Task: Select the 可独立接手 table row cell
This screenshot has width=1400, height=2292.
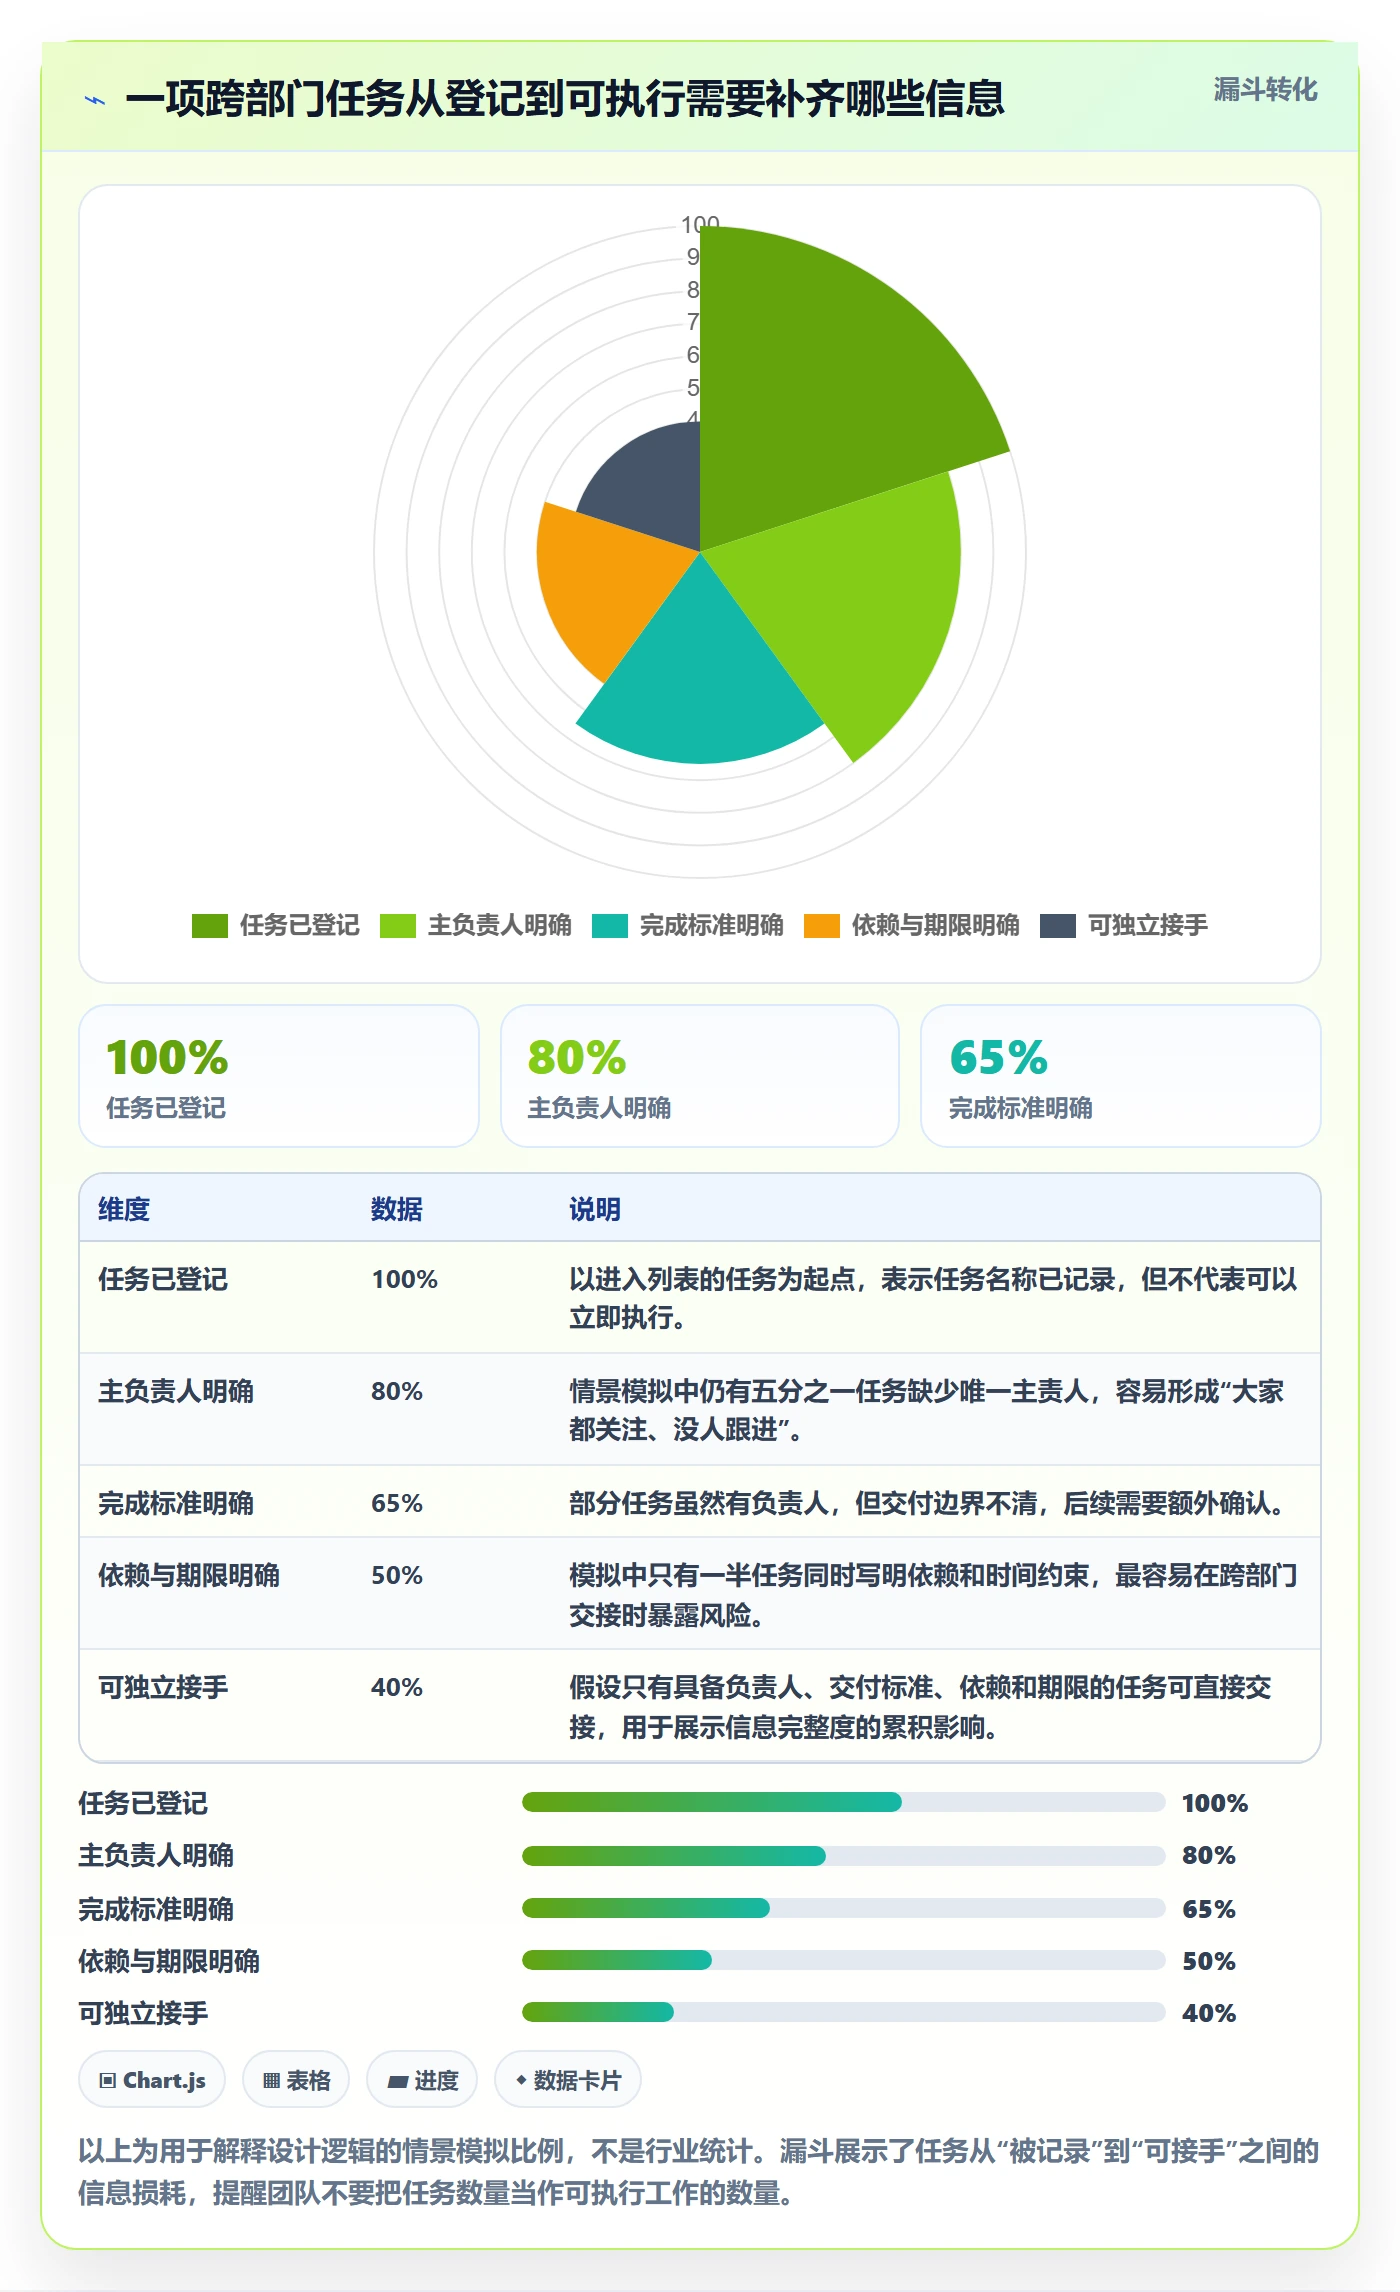Action: [163, 1687]
